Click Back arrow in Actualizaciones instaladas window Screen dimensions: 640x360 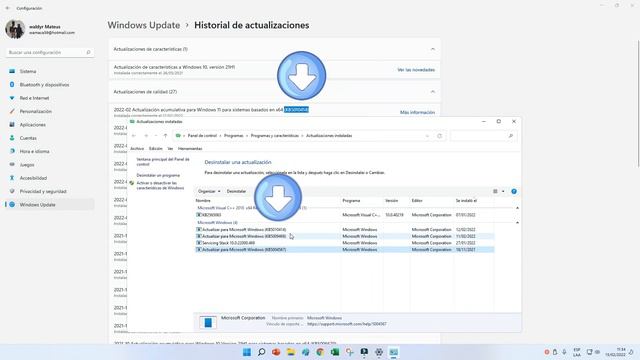coord(134,136)
